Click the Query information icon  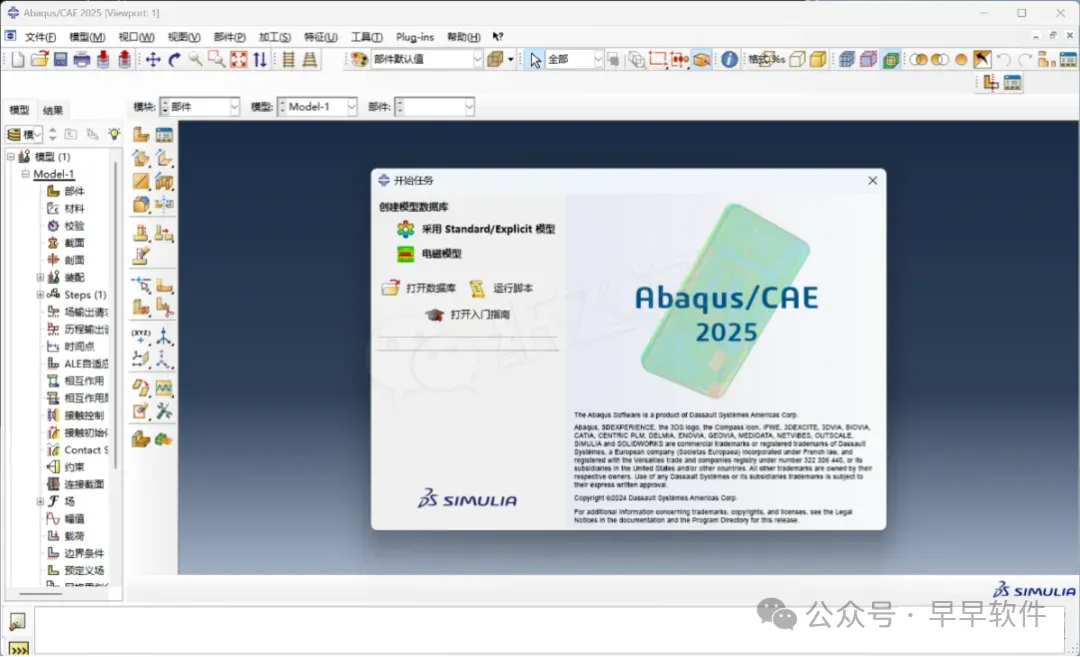tap(729, 60)
